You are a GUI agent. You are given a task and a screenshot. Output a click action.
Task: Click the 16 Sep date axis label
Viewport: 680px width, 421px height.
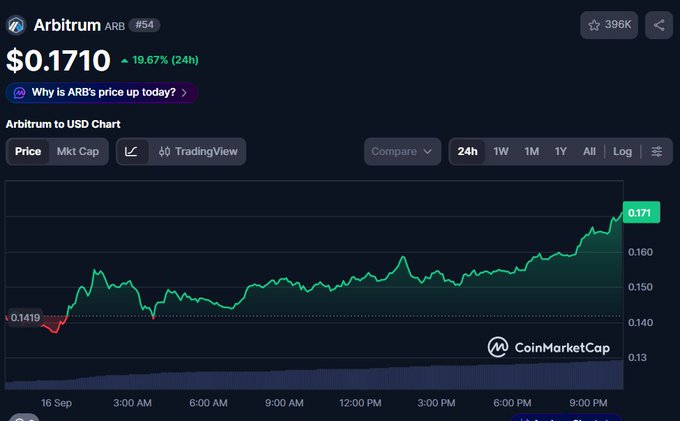(x=56, y=403)
